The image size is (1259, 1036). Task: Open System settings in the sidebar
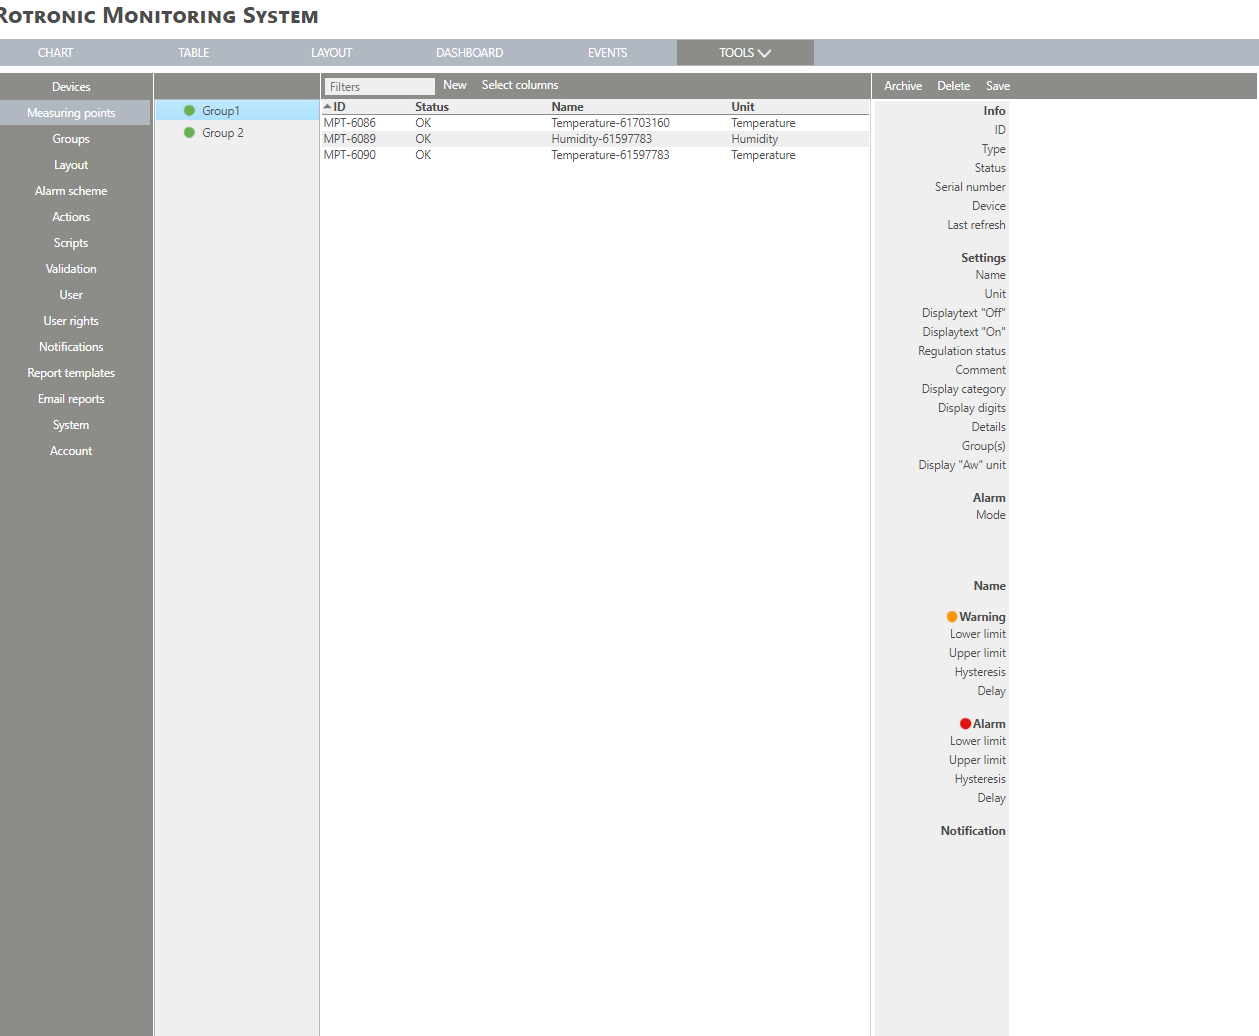(71, 425)
